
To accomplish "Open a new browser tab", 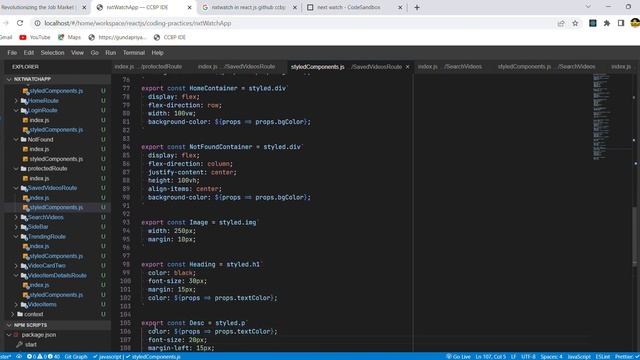I will click(417, 7).
